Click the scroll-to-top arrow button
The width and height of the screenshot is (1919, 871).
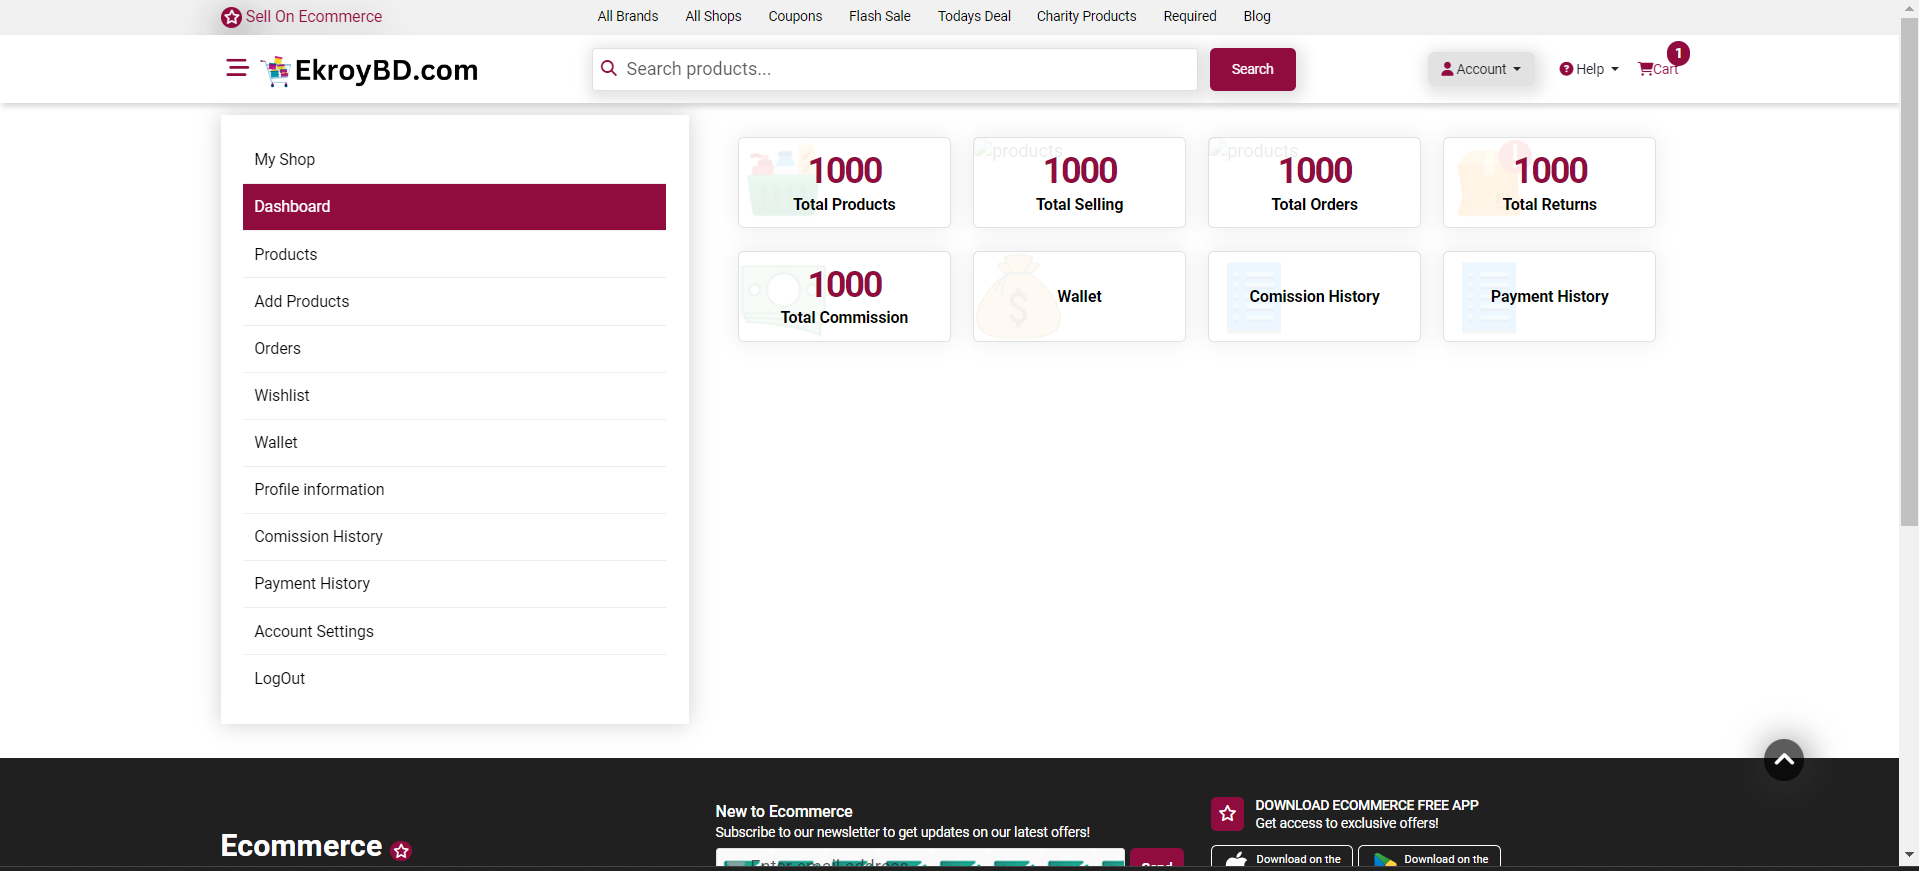(x=1783, y=760)
